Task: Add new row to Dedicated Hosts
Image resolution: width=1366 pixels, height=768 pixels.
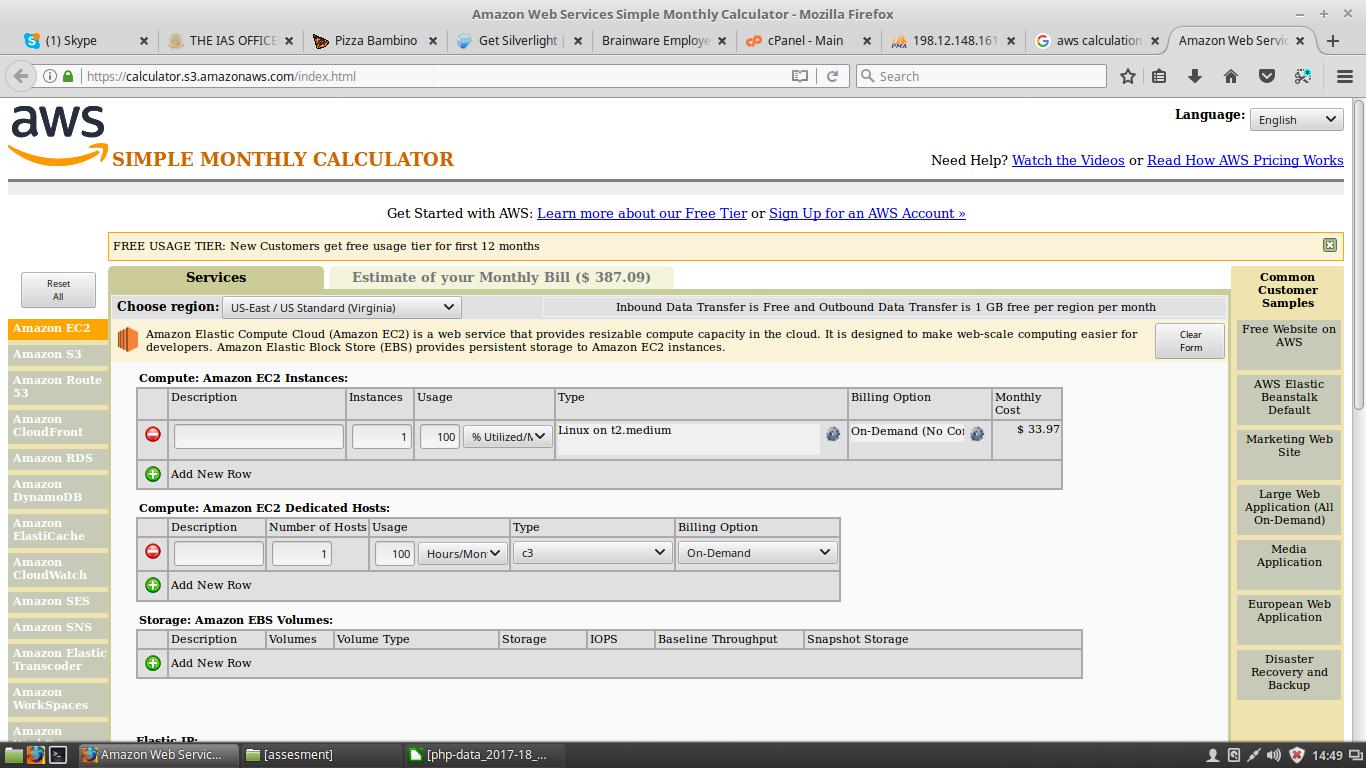Action: [153, 585]
